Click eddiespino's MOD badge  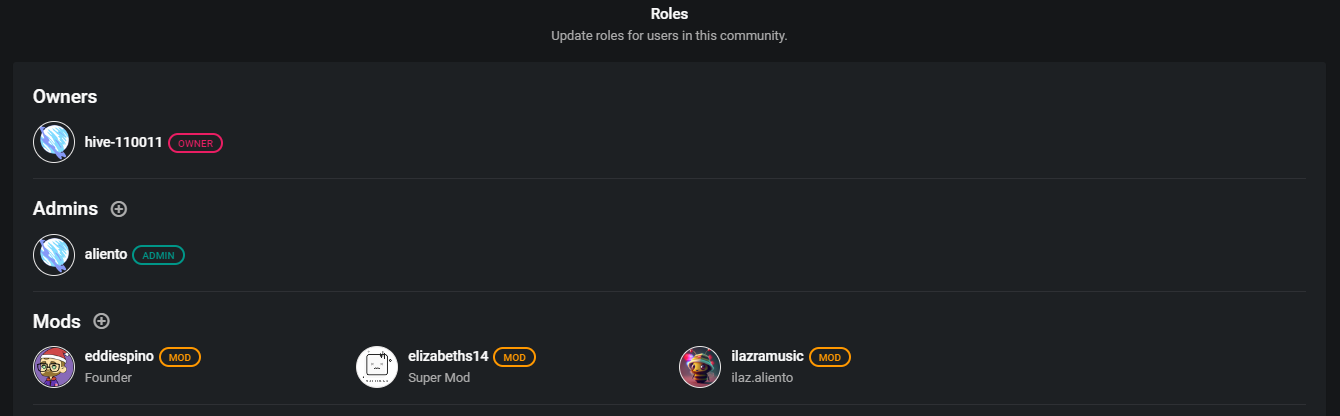pos(180,357)
